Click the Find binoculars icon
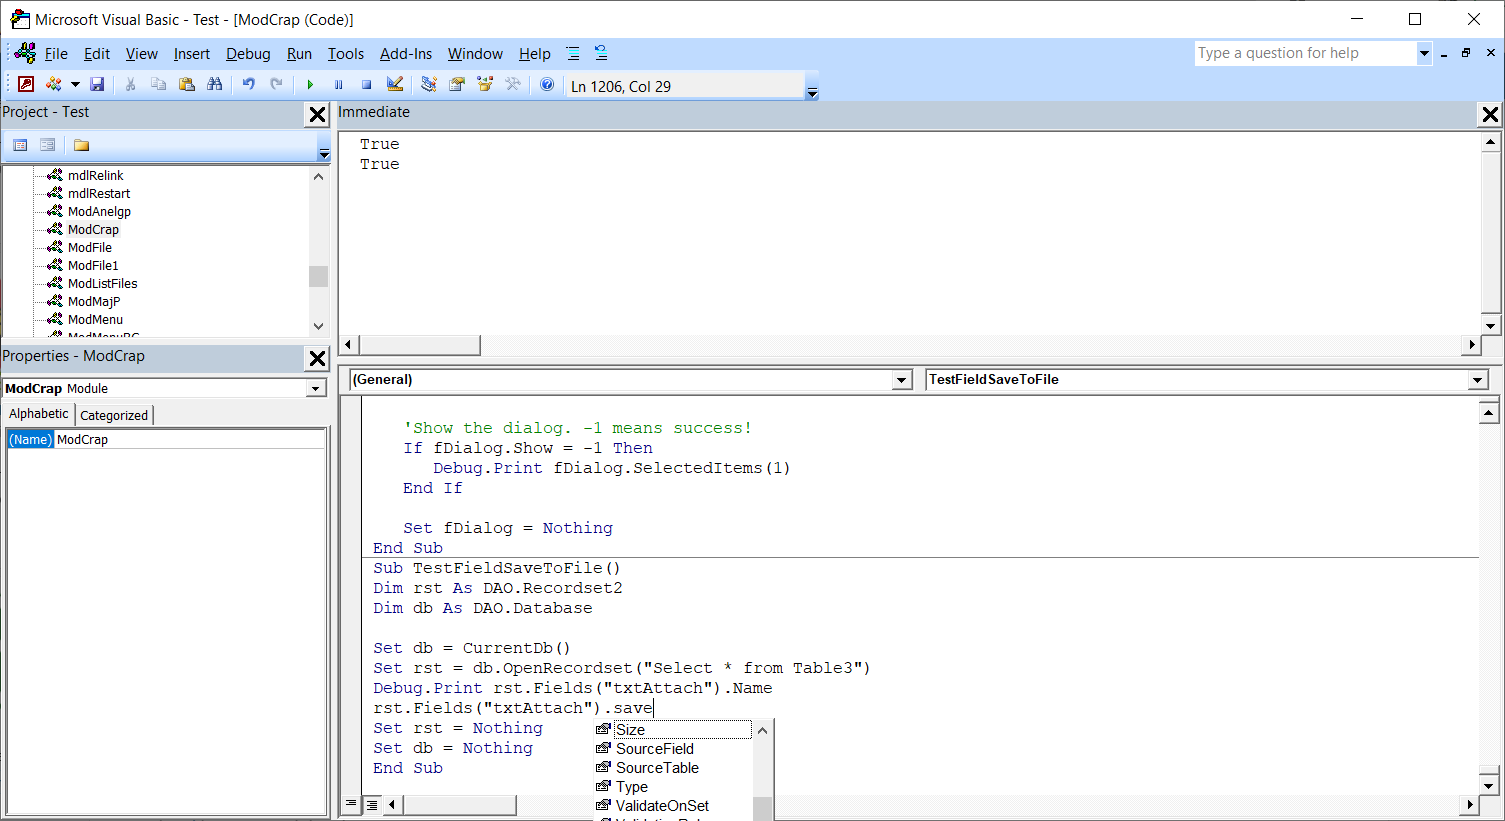This screenshot has height=821, width=1505. pyautogui.click(x=215, y=85)
